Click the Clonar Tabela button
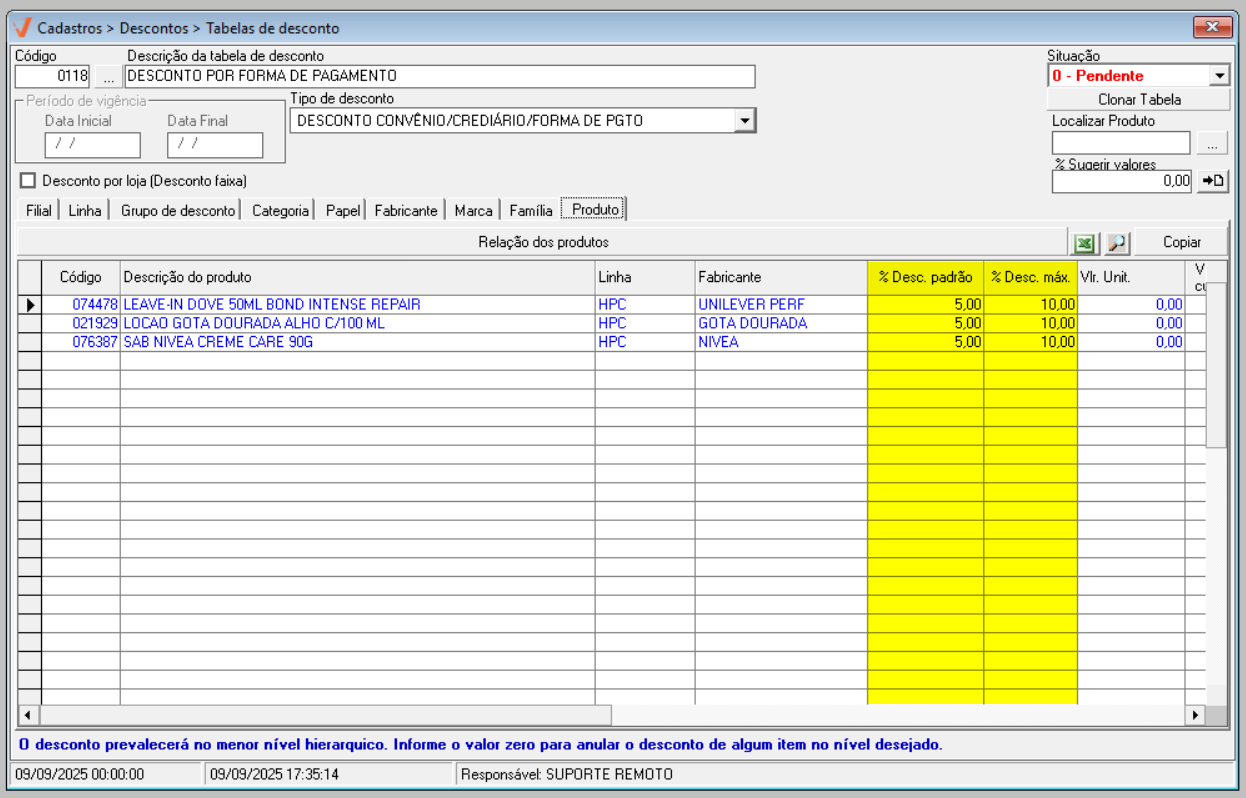 (1138, 100)
